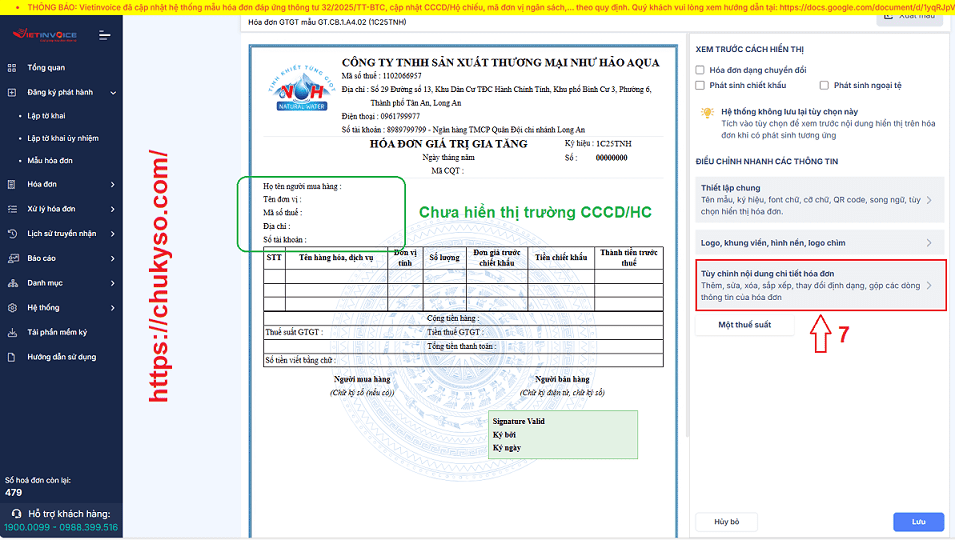
Task: Click the Tên hàng hóa, dịch vụ column header
Action: pos(336,258)
